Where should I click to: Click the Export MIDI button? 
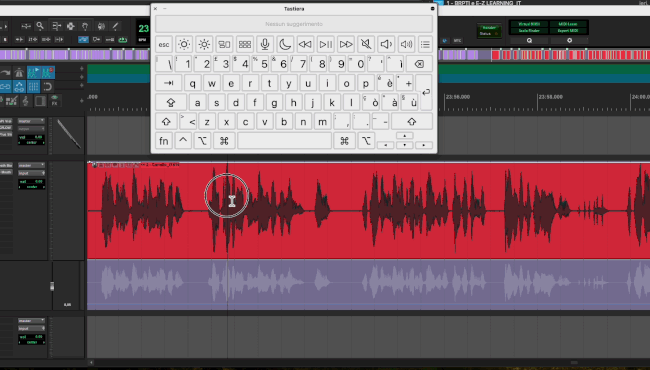568,31
